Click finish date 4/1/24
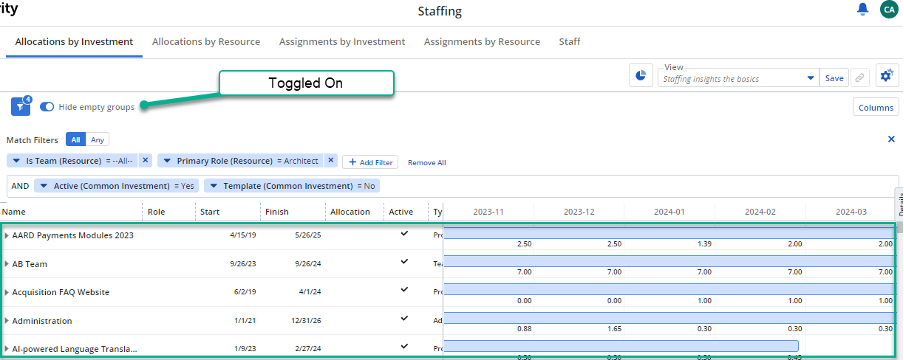Viewport: 904px width, 360px height. [310, 292]
